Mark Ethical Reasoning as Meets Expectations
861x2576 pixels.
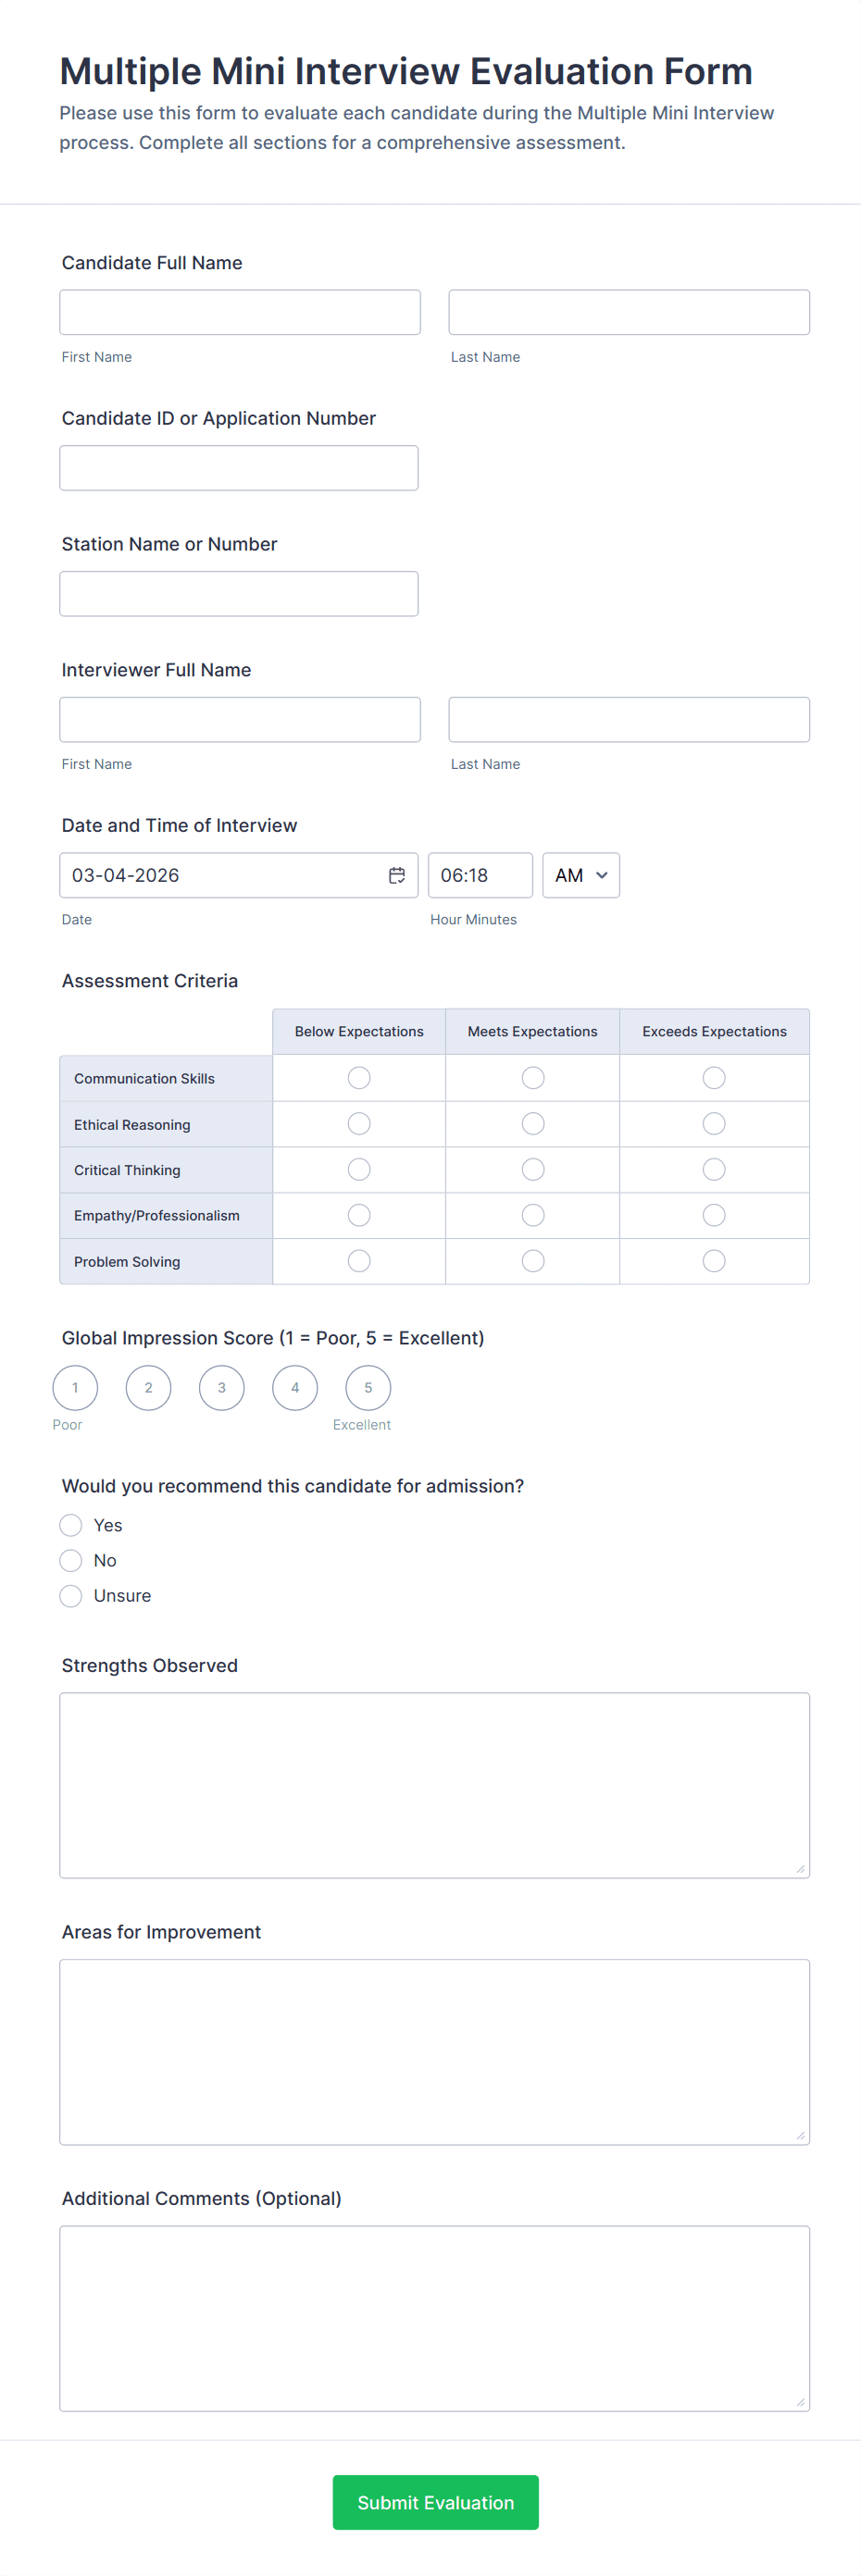click(x=533, y=1124)
